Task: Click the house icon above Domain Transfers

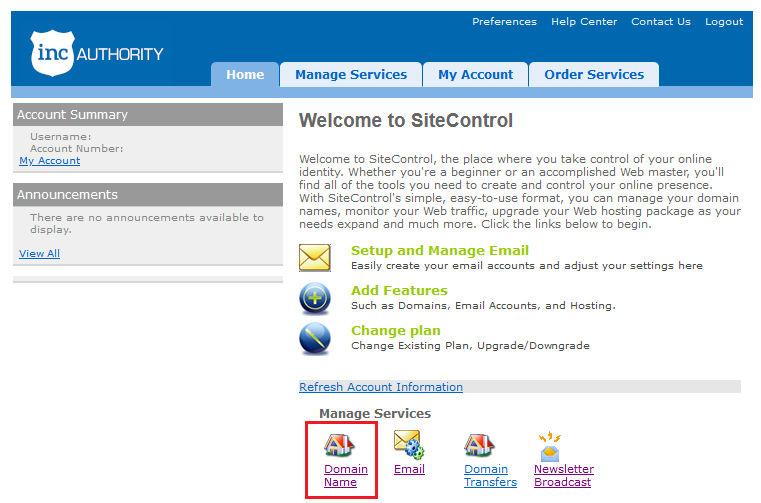Action: pos(479,444)
